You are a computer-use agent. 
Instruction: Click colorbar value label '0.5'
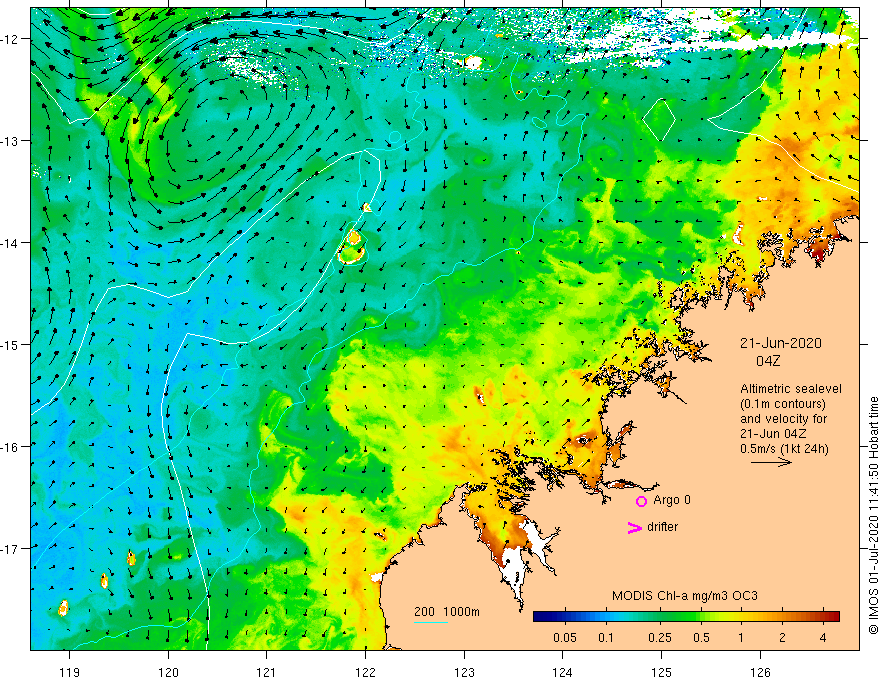(701, 638)
